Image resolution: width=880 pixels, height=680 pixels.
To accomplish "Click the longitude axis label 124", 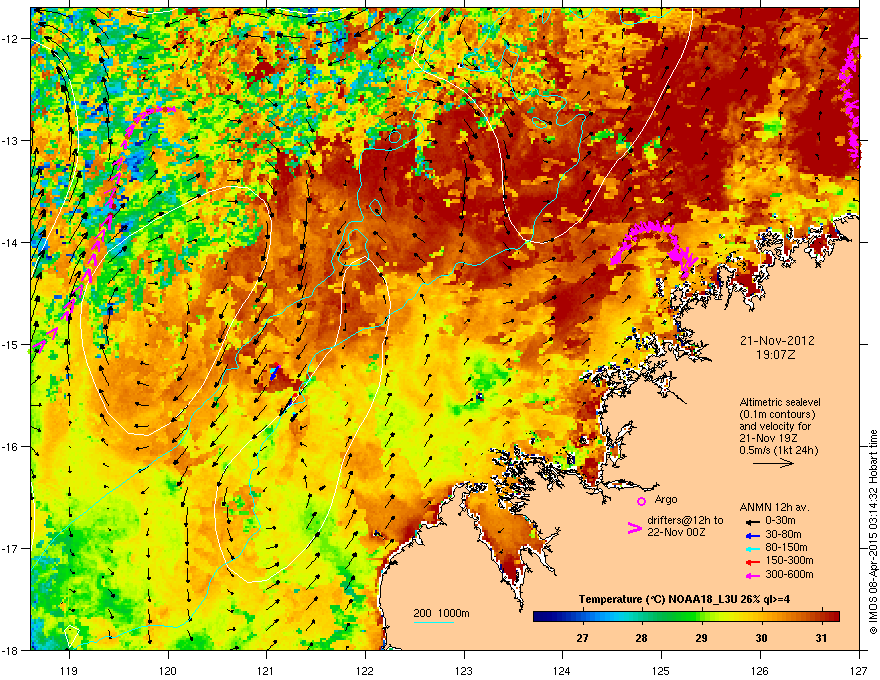I will (562, 670).
